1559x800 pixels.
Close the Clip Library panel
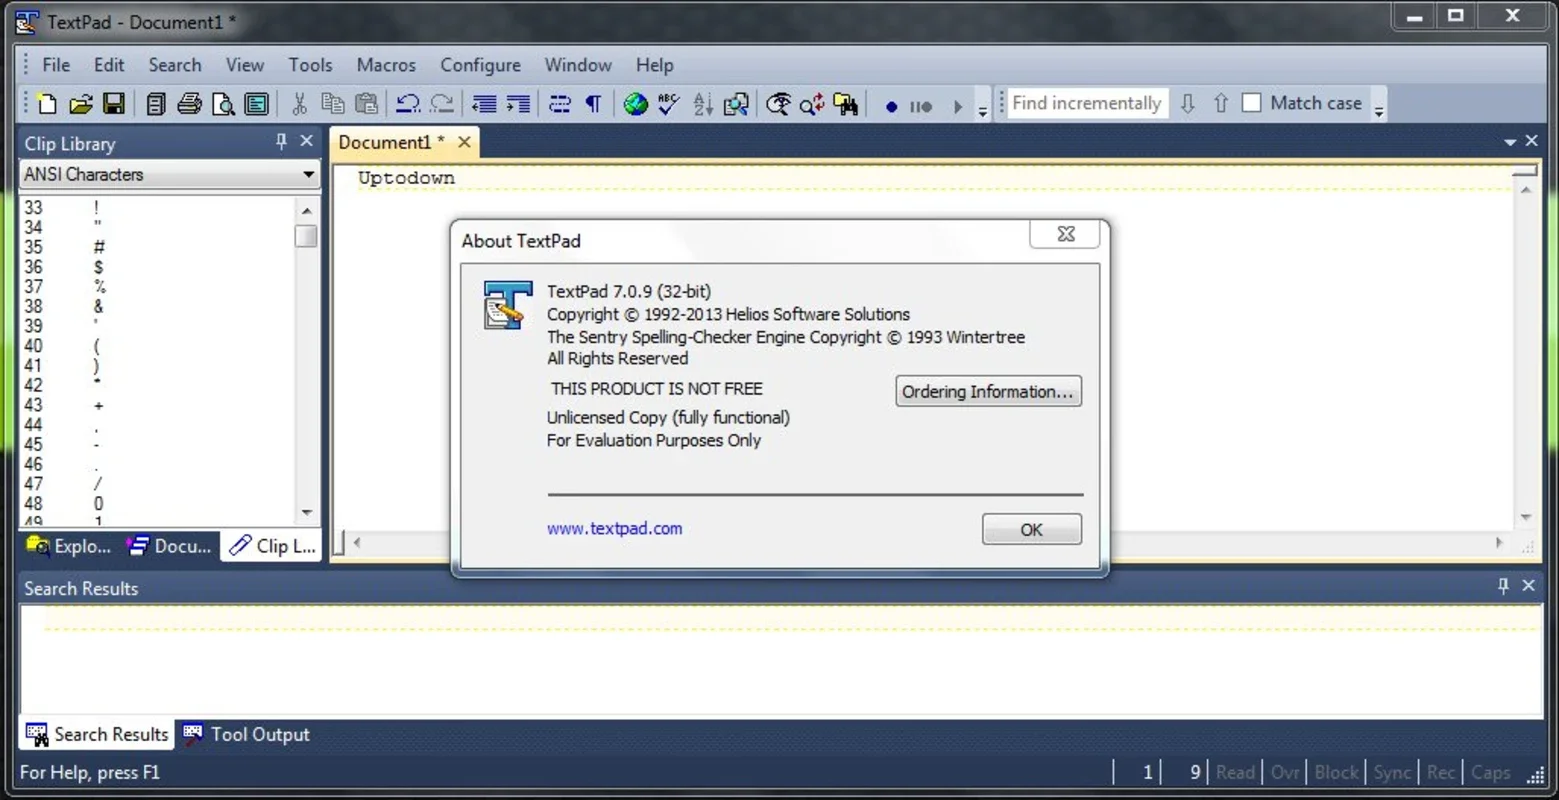307,142
